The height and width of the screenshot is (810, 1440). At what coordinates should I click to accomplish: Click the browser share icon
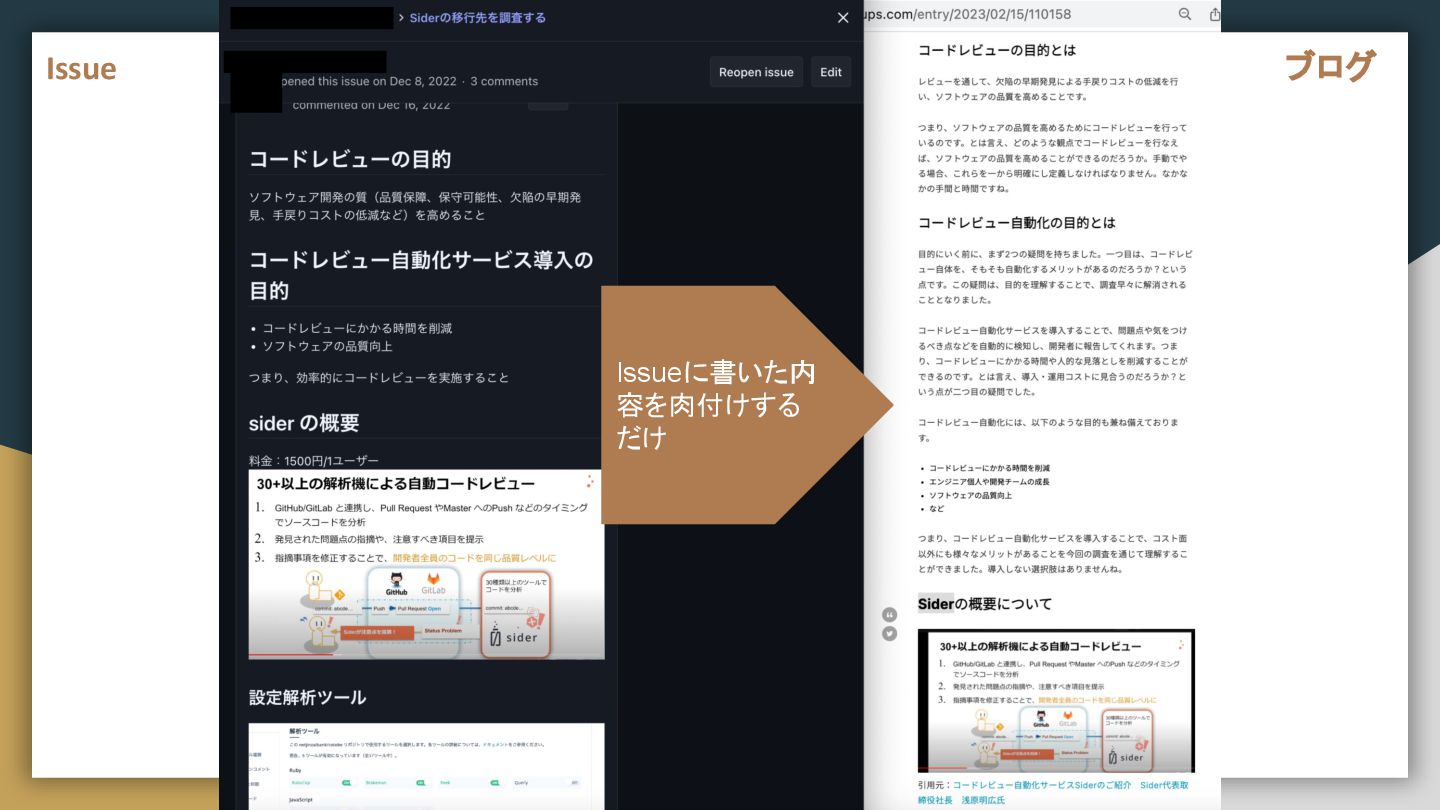(x=1214, y=14)
